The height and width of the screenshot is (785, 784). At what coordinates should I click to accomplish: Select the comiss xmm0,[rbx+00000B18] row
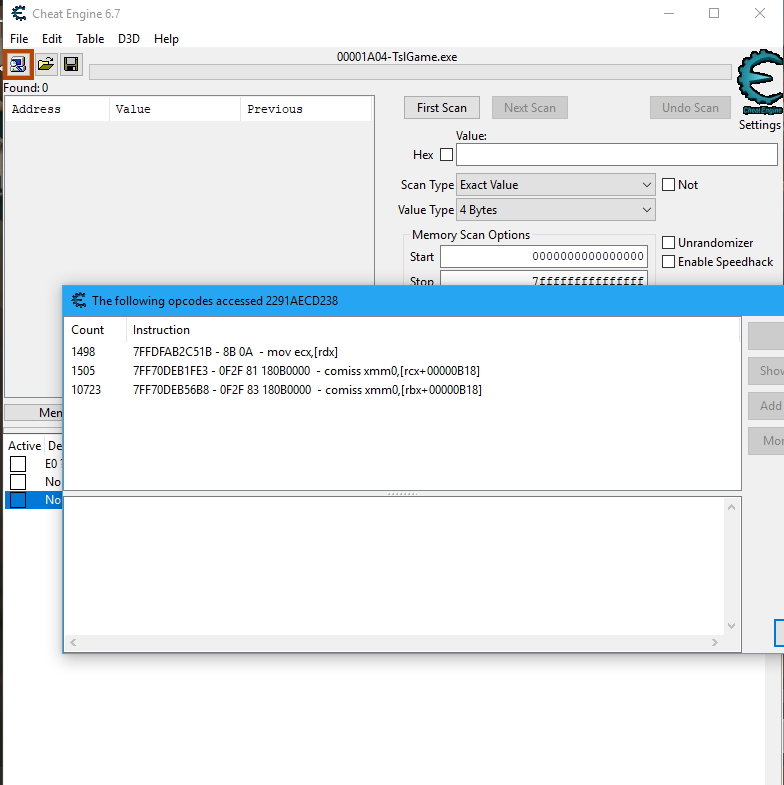[402, 390]
